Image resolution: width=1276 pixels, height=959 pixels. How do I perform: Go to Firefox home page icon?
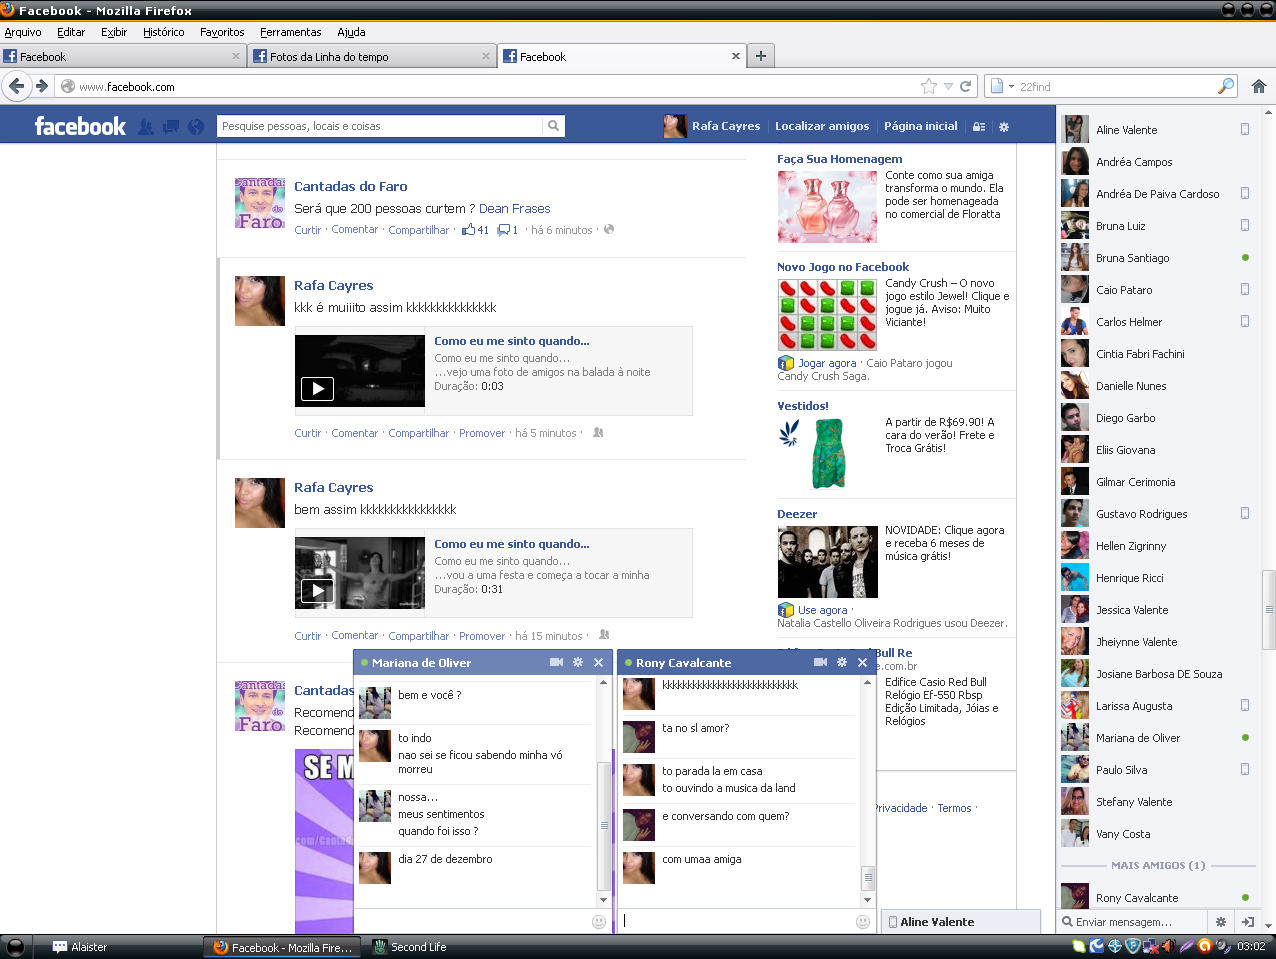click(1259, 86)
